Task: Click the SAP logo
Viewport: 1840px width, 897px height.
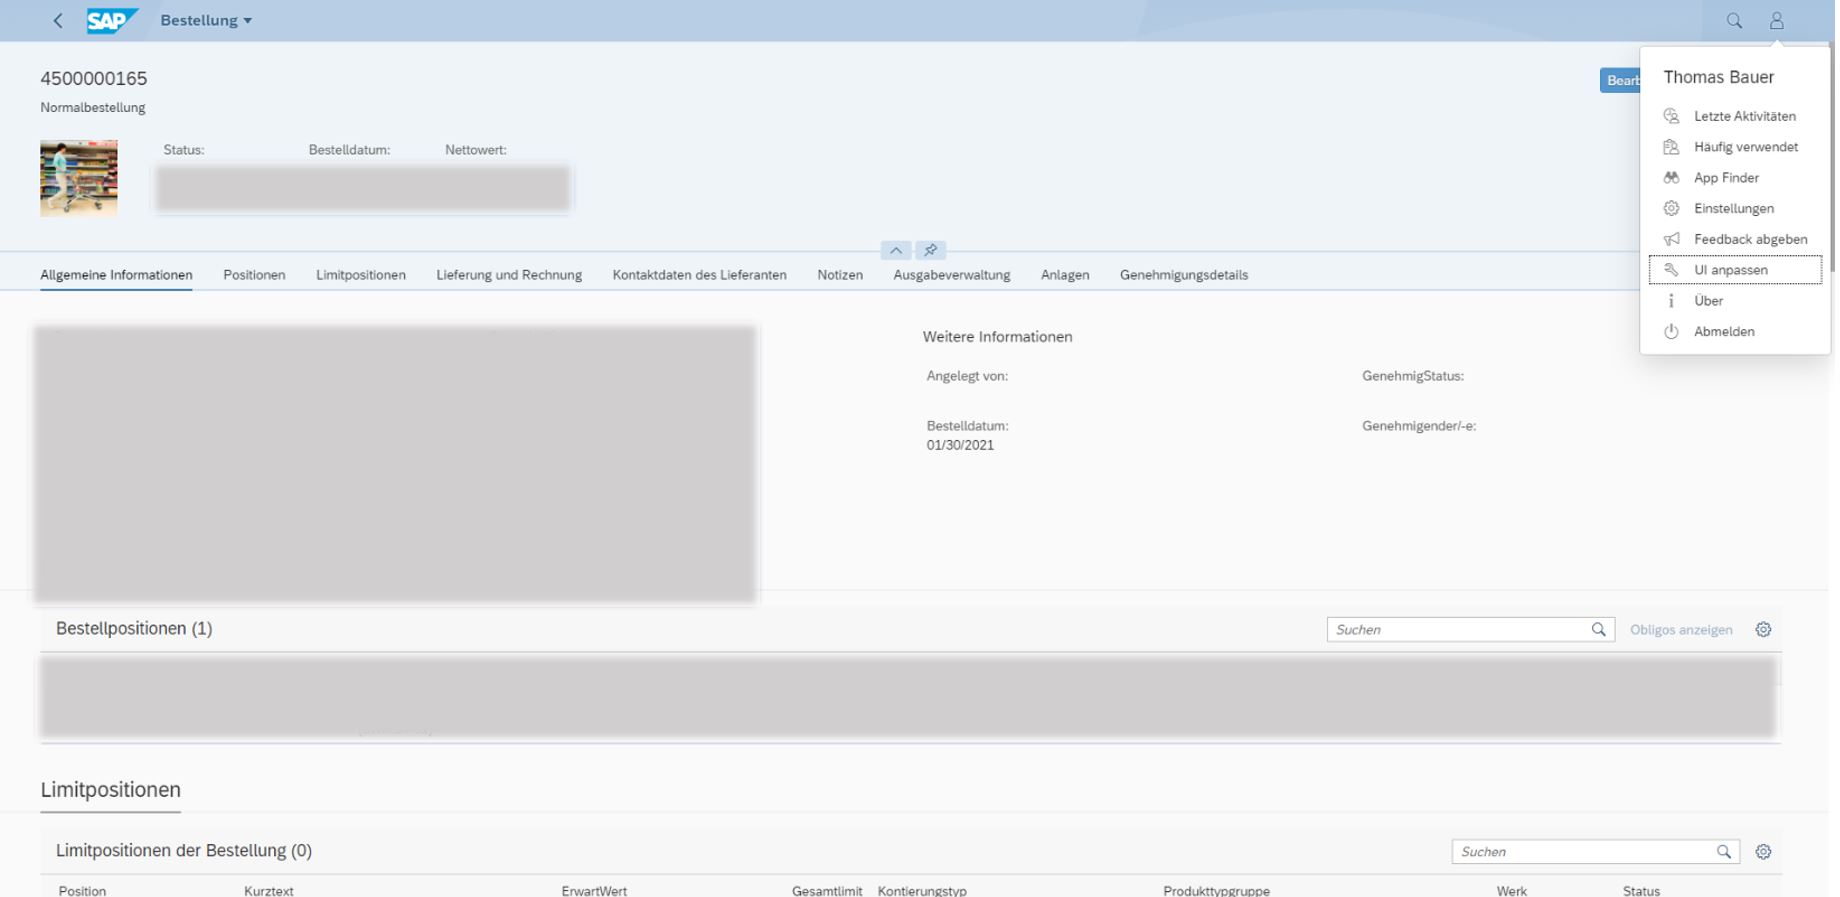Action: coord(111,20)
